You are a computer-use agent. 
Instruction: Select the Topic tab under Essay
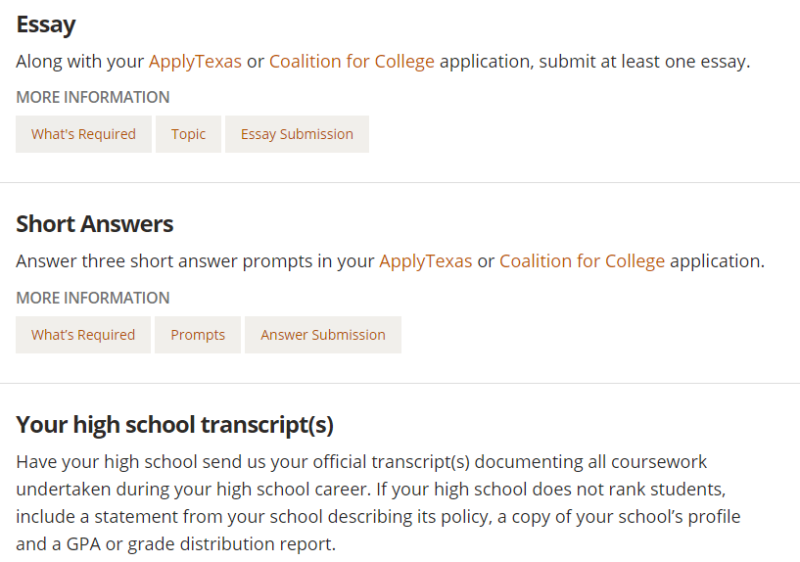(188, 134)
